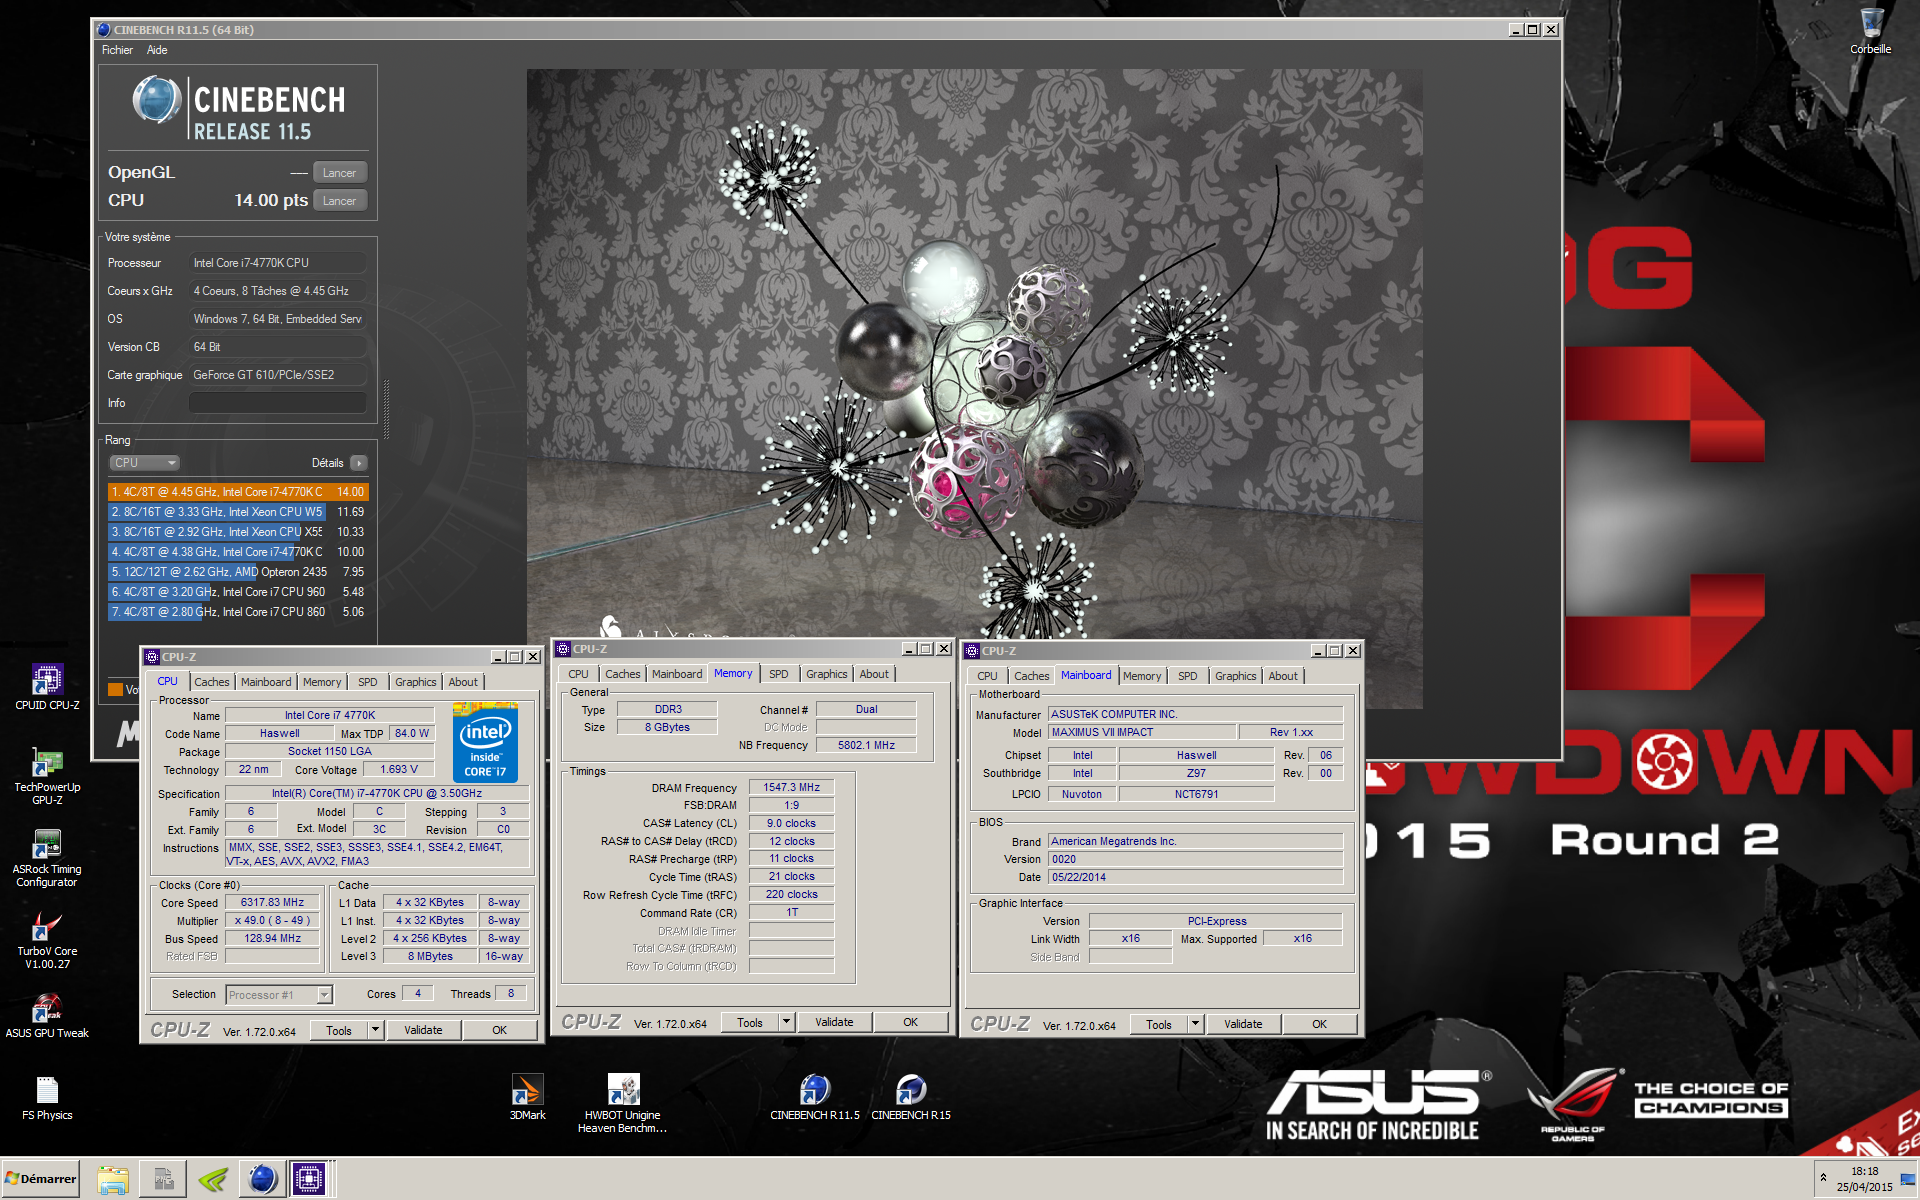The height and width of the screenshot is (1200, 1920).
Task: Click the Cinebench panel splitter handle
Action: pos(386,410)
